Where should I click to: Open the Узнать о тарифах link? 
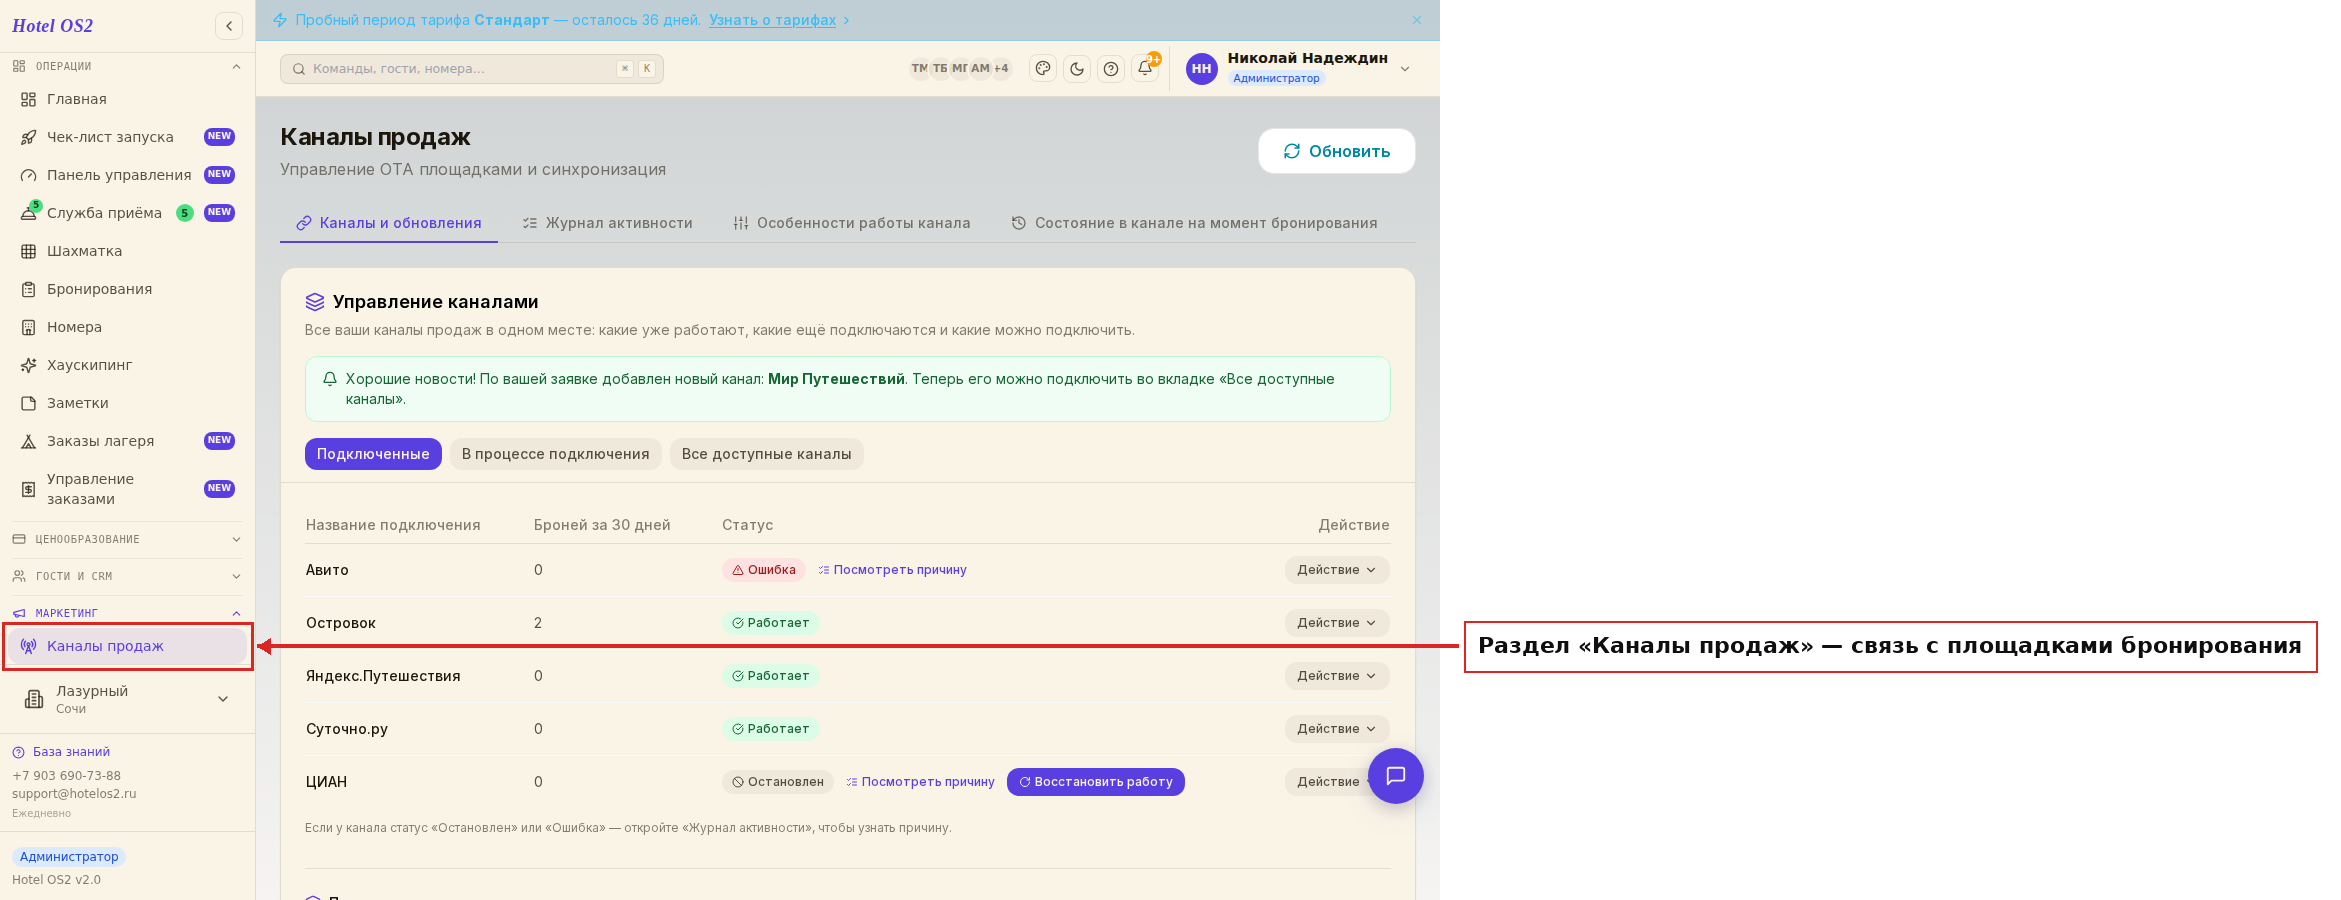pos(772,20)
